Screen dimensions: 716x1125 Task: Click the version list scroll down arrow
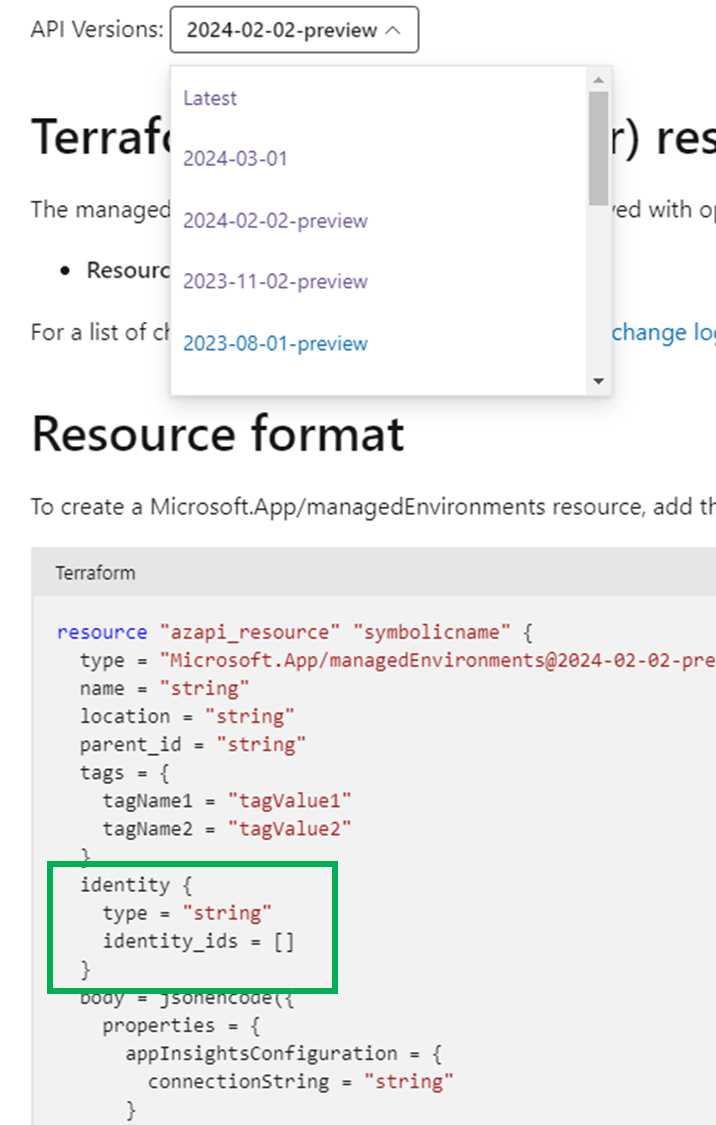[598, 382]
